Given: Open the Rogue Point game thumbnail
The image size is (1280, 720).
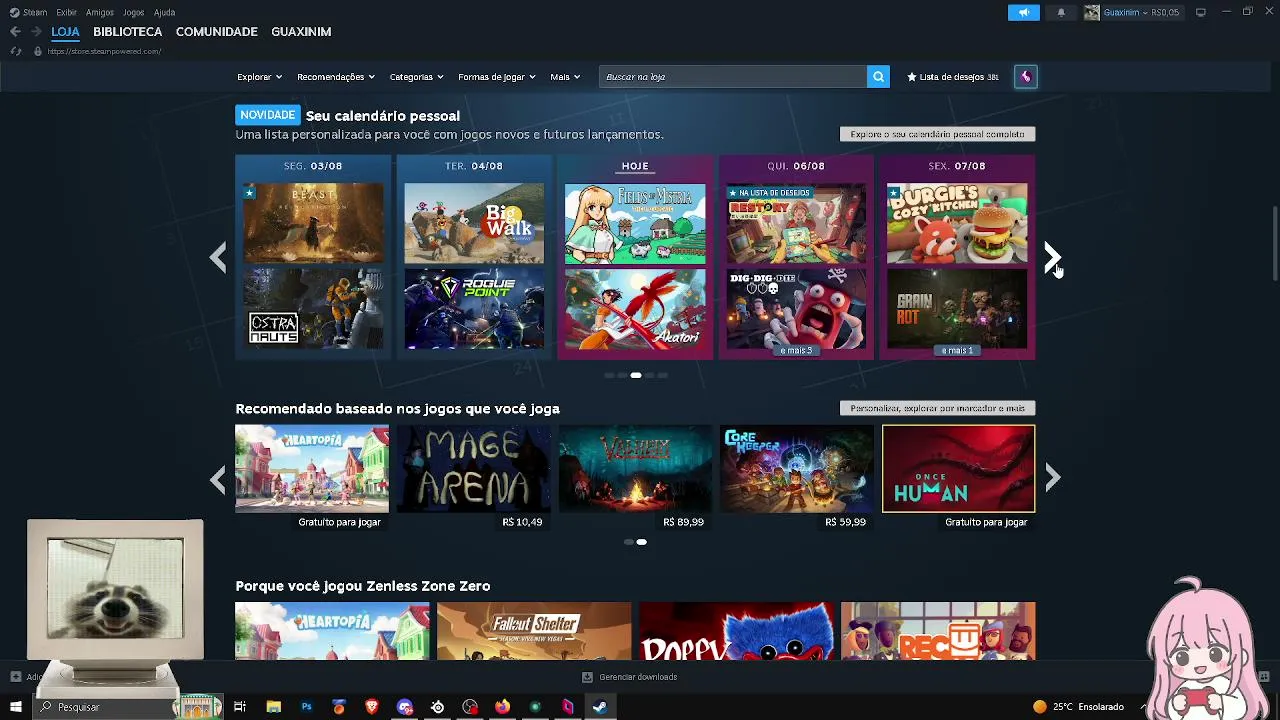Looking at the screenshot, I should (474, 309).
